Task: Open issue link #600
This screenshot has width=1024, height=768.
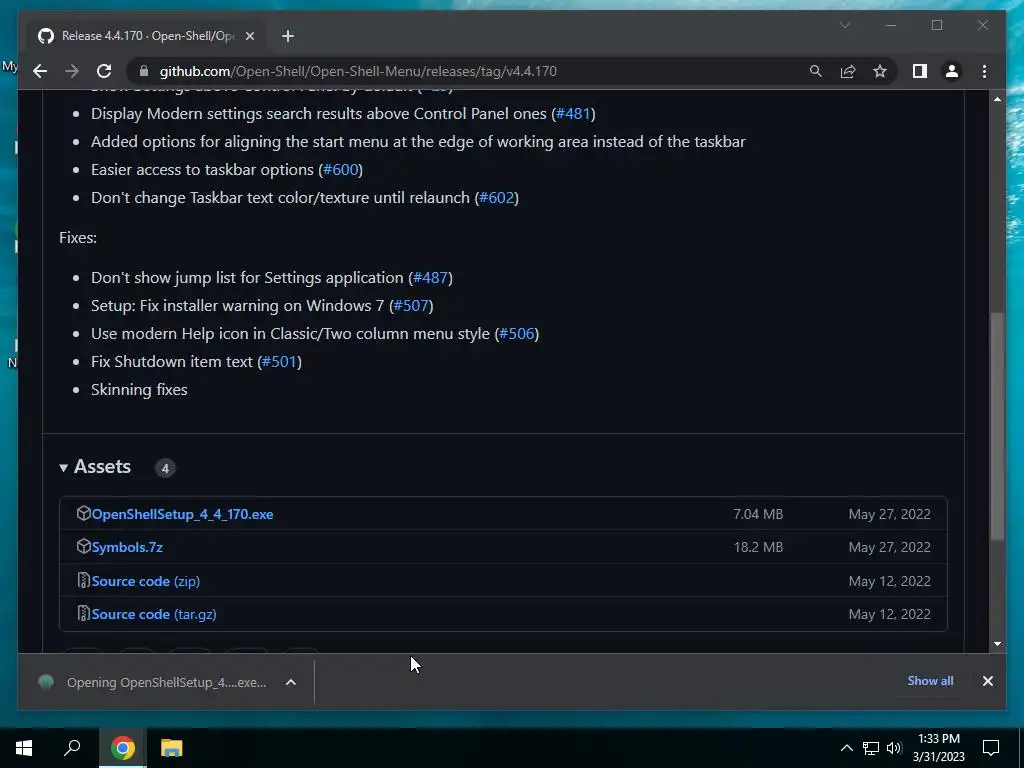Action: (x=340, y=170)
